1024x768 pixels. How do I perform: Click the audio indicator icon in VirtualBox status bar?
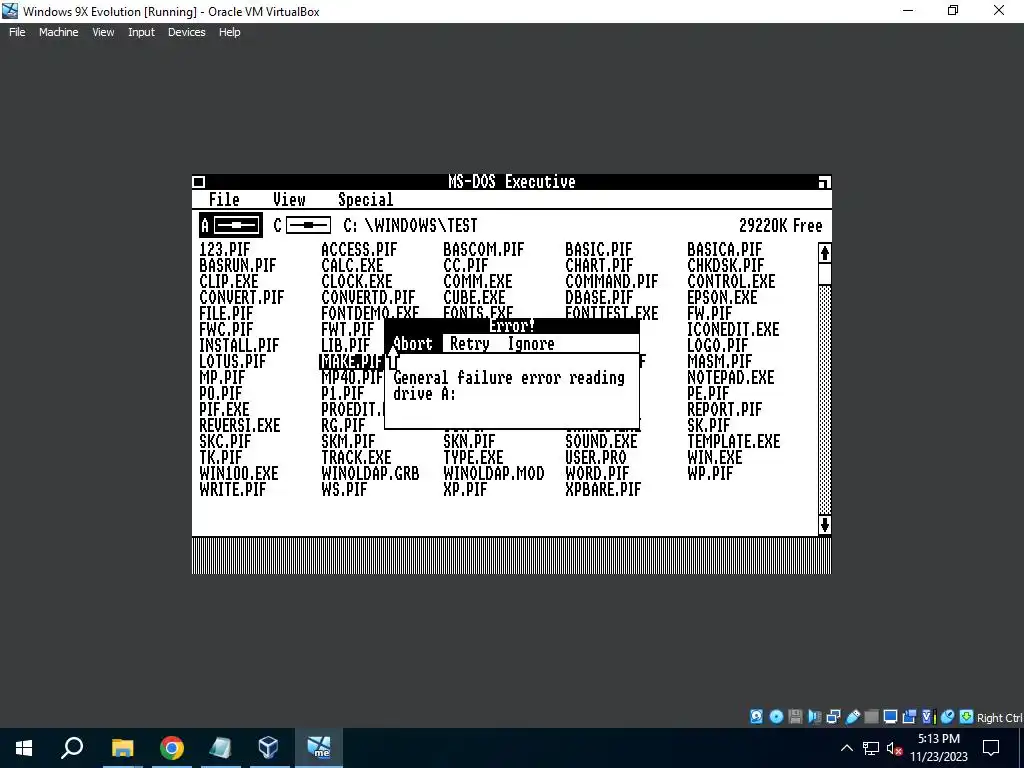point(814,716)
